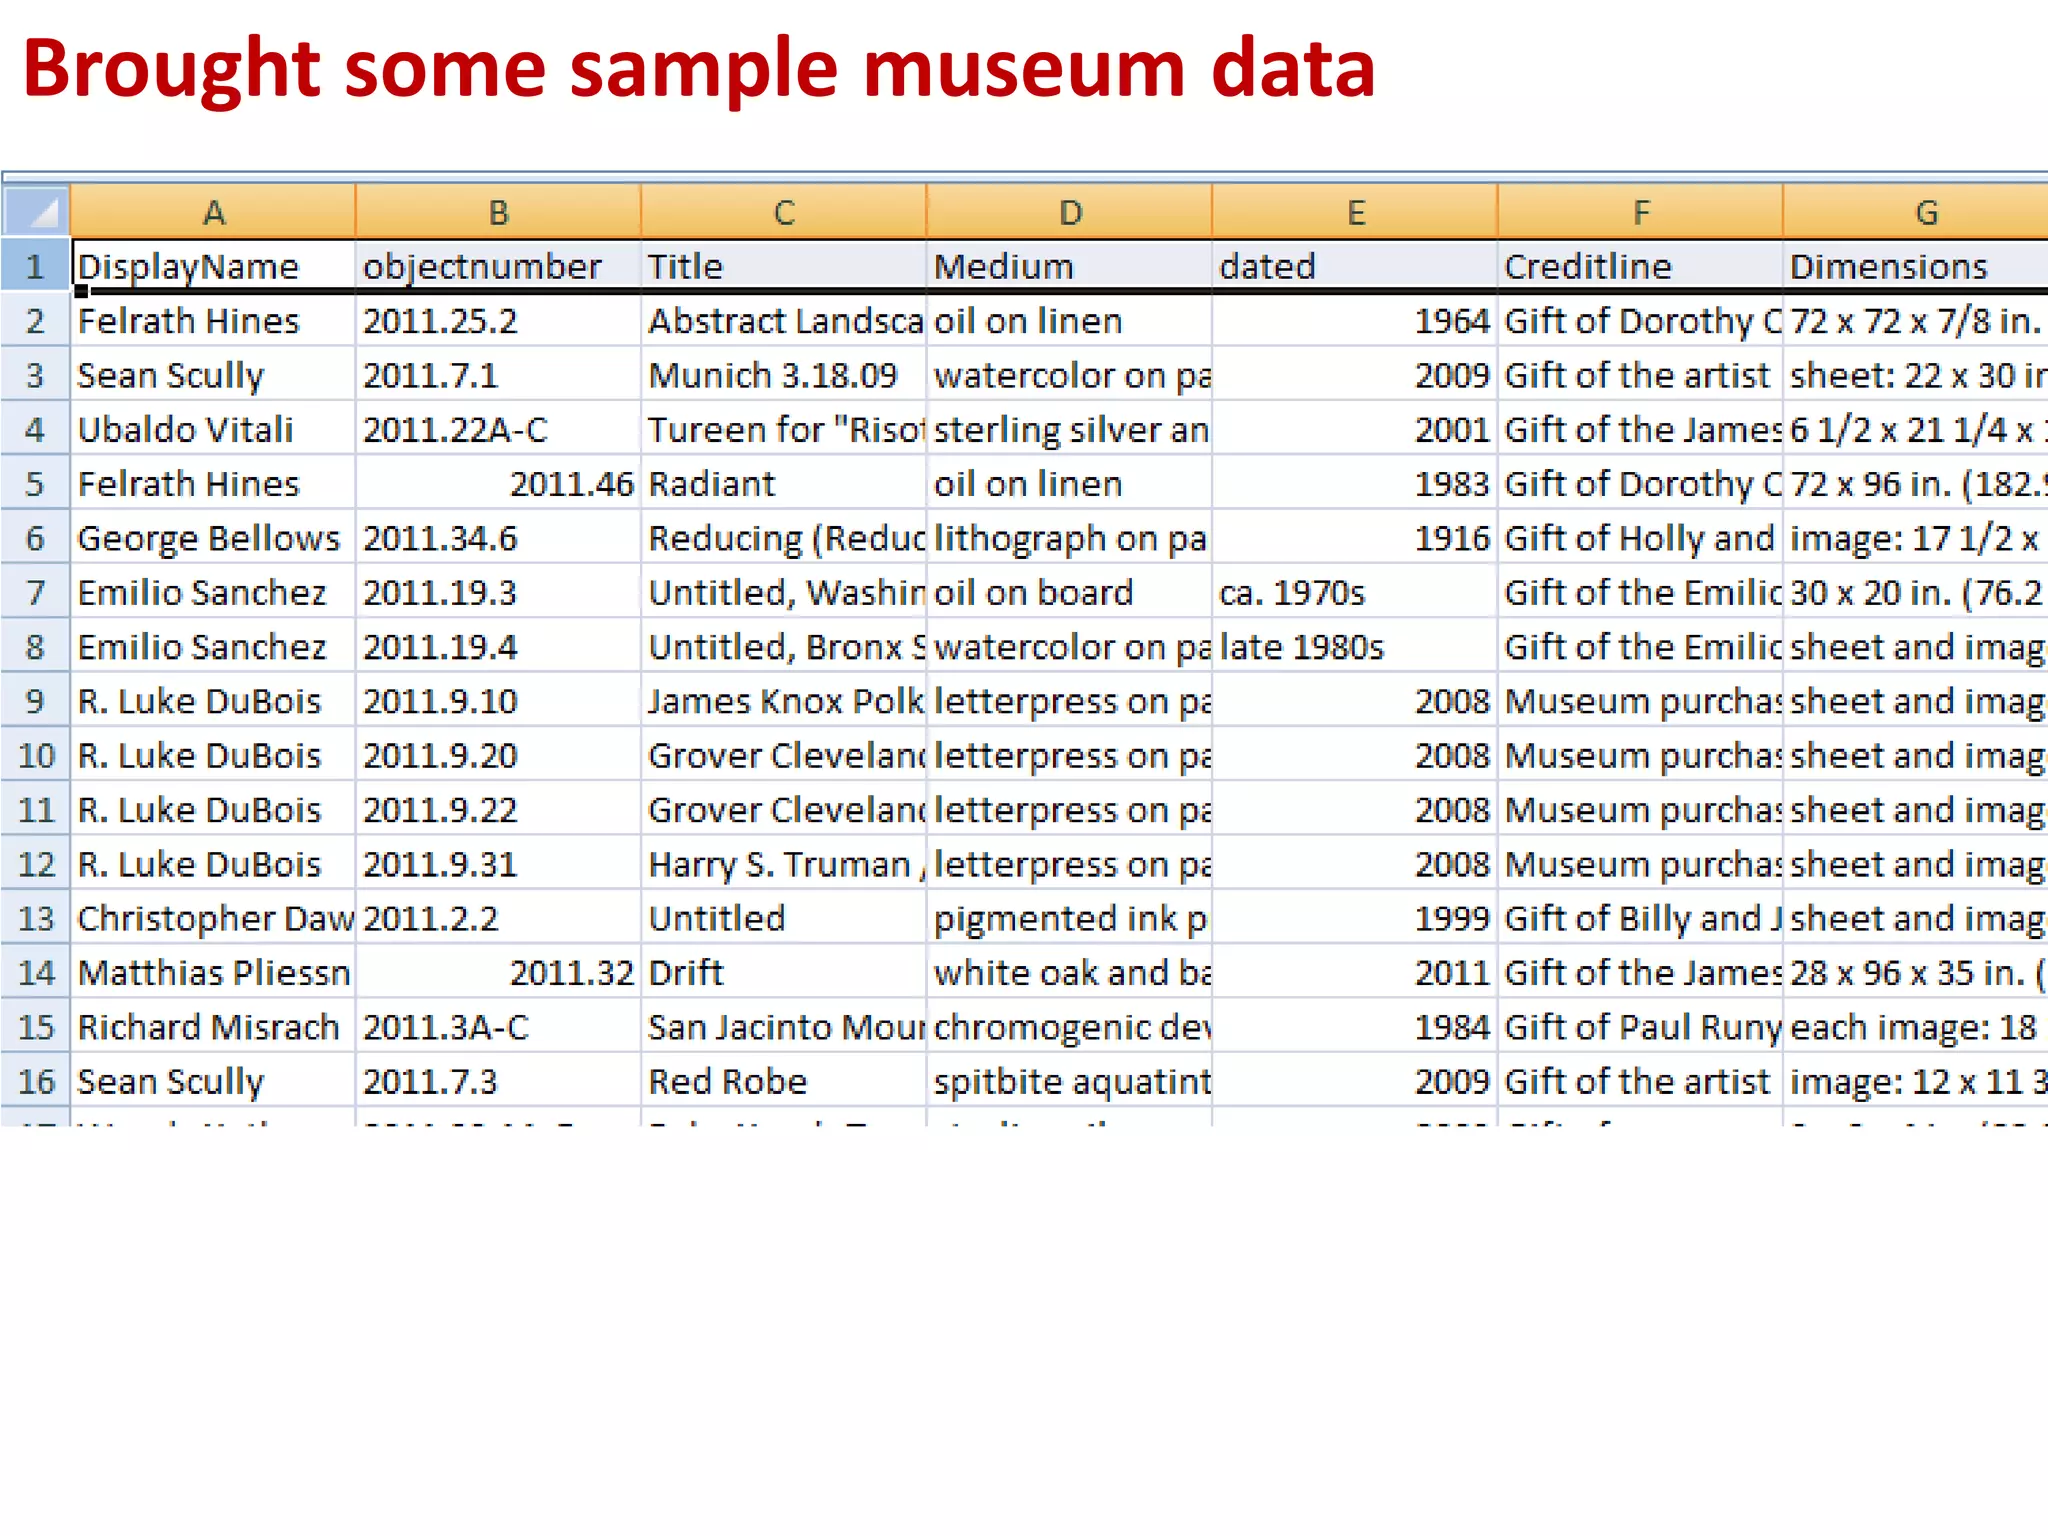Image resolution: width=2048 pixels, height=1536 pixels.
Task: Select the spitbite aquatint medium cell
Action: 1069,1081
